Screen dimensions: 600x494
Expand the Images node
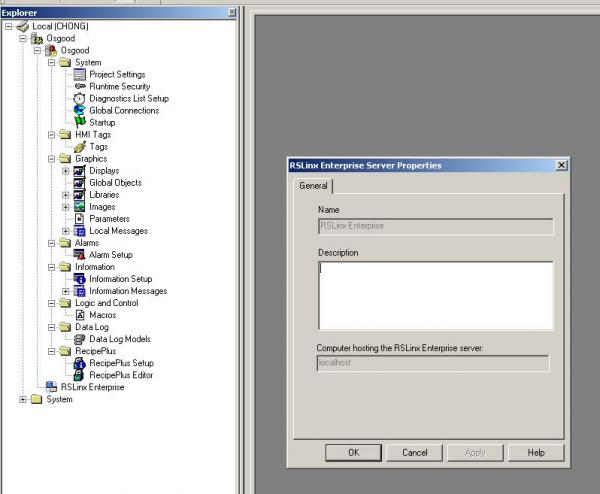tap(66, 207)
